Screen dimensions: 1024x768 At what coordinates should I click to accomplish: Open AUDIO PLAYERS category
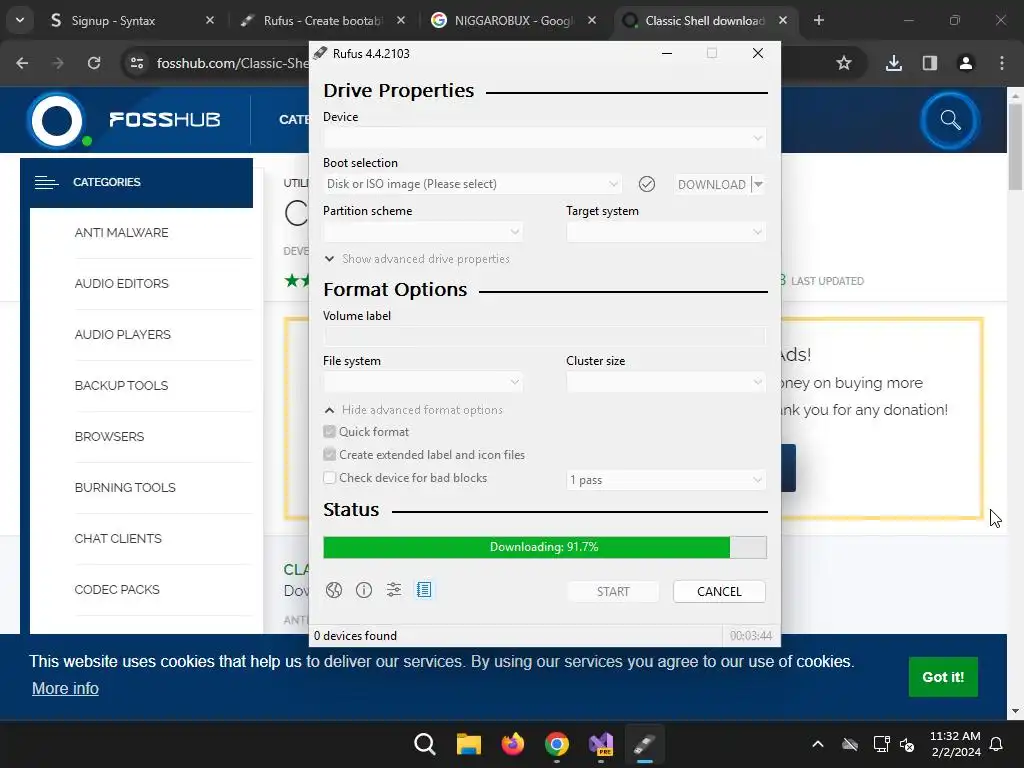pos(122,334)
